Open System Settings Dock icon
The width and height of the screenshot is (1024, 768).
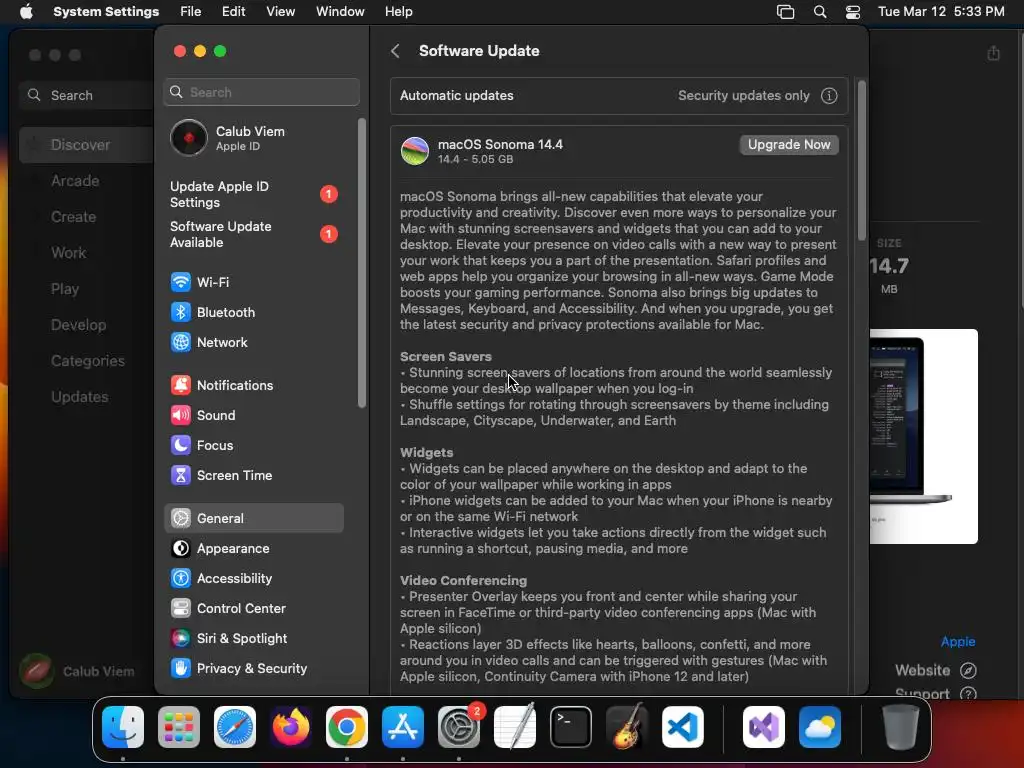(x=458, y=727)
